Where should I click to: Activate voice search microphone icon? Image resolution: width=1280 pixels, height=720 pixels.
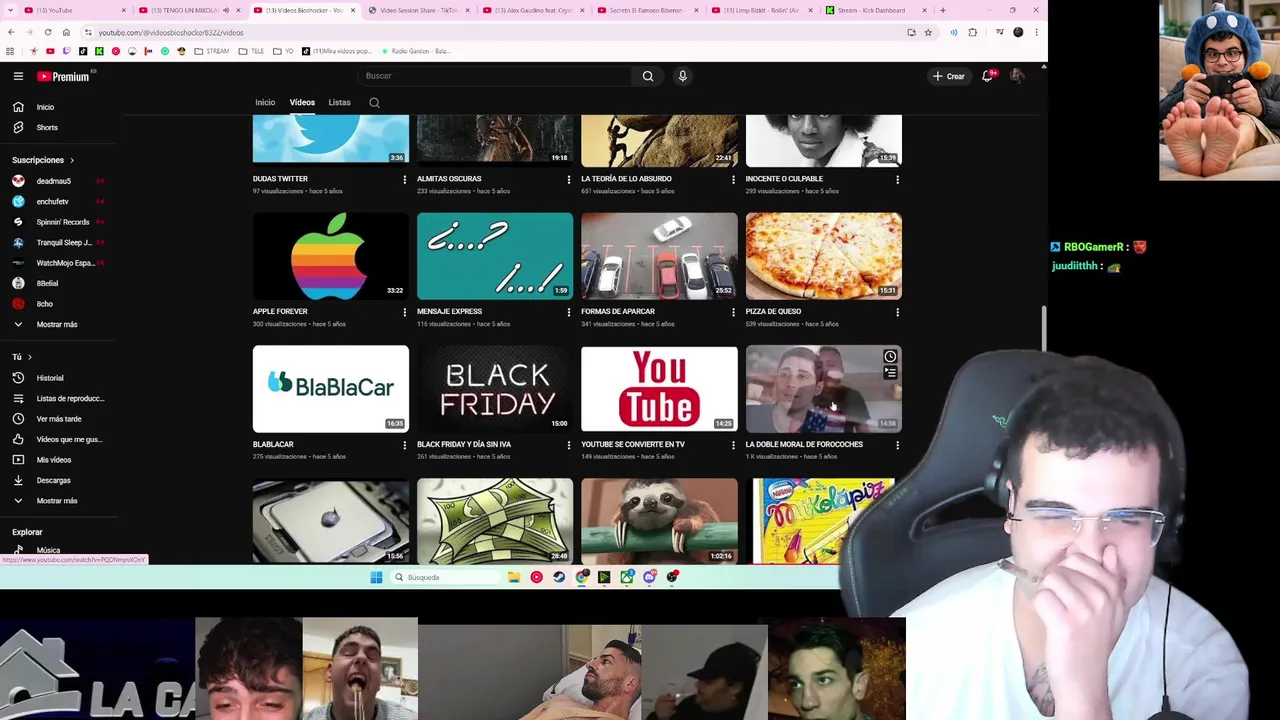click(x=682, y=76)
